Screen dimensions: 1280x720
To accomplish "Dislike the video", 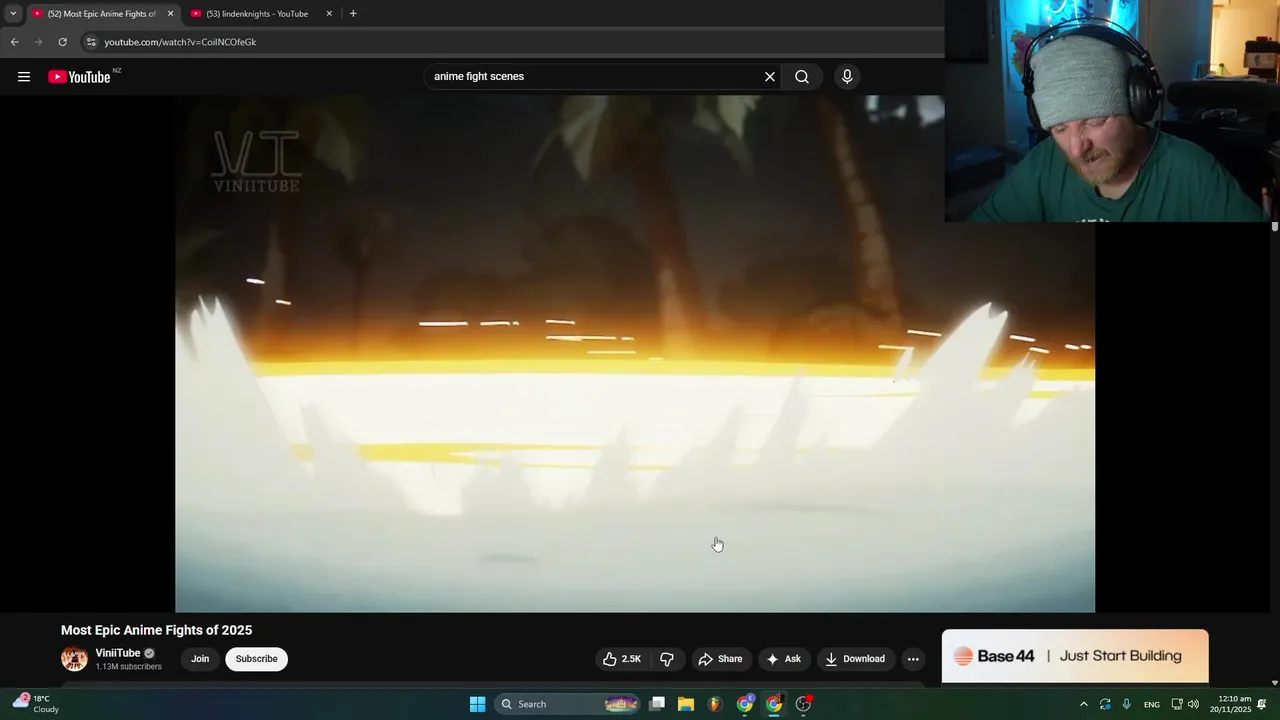I will 667,659.
